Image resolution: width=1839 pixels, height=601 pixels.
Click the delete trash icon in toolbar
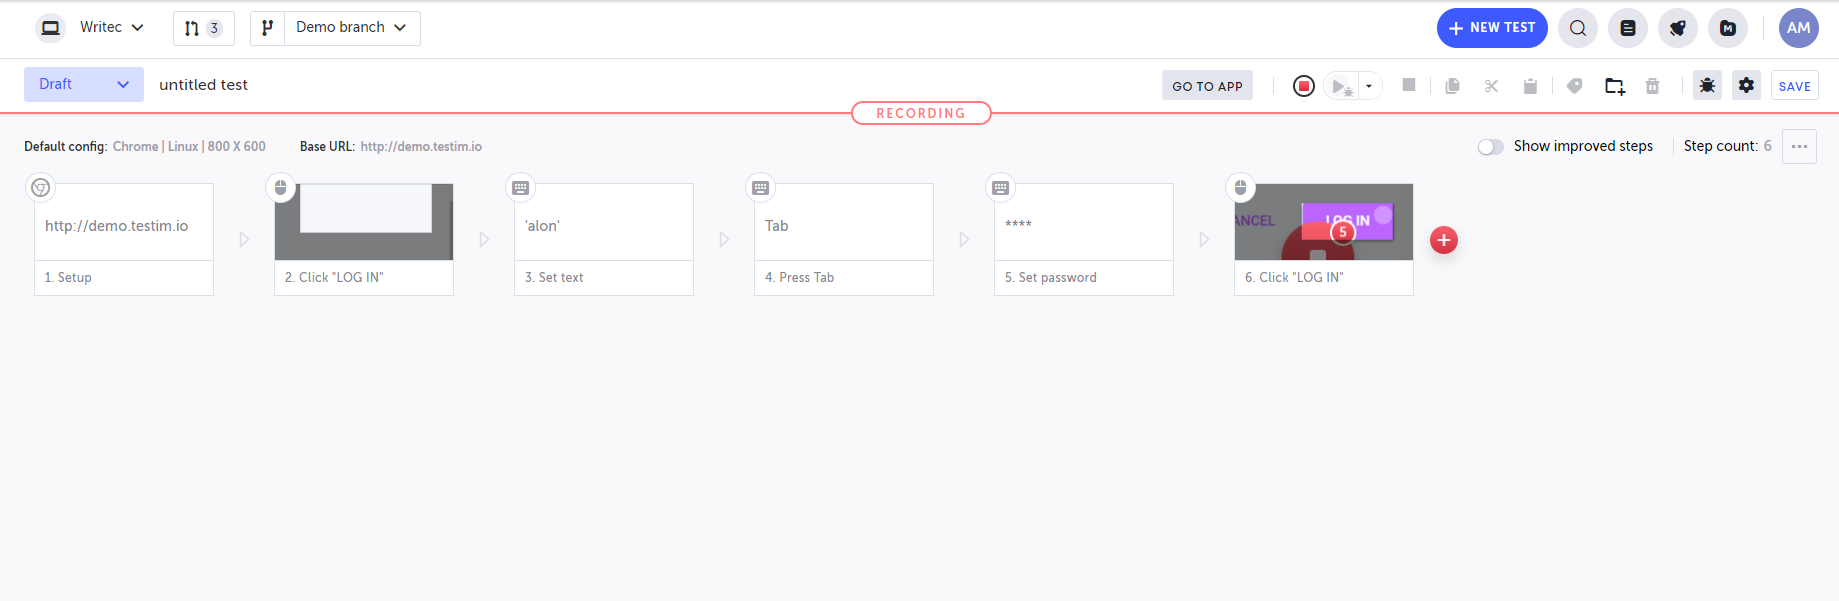tap(1652, 86)
